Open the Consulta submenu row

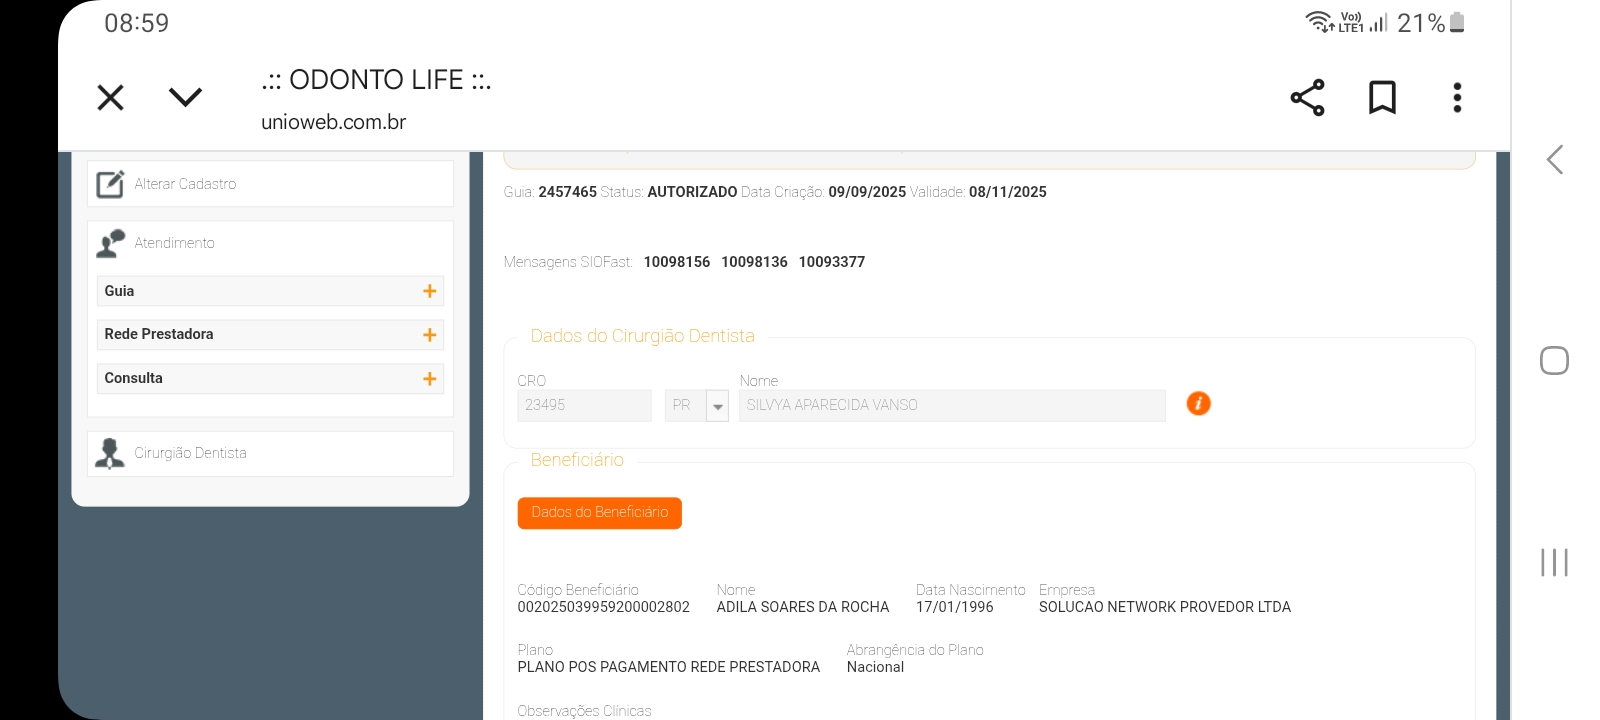tap(270, 378)
